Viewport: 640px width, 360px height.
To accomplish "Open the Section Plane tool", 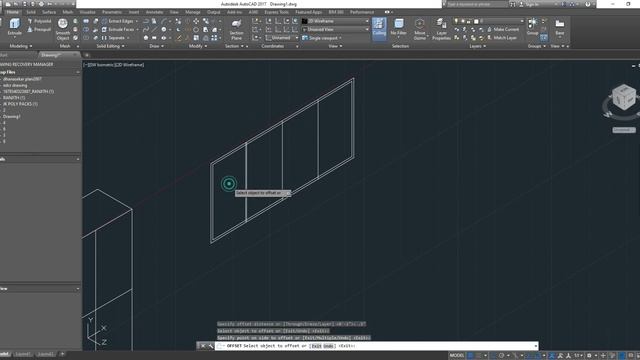I will [x=236, y=29].
